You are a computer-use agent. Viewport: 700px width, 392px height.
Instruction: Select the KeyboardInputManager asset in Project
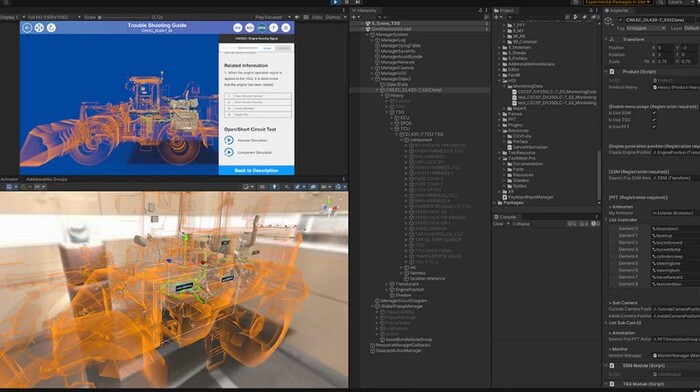(x=528, y=197)
